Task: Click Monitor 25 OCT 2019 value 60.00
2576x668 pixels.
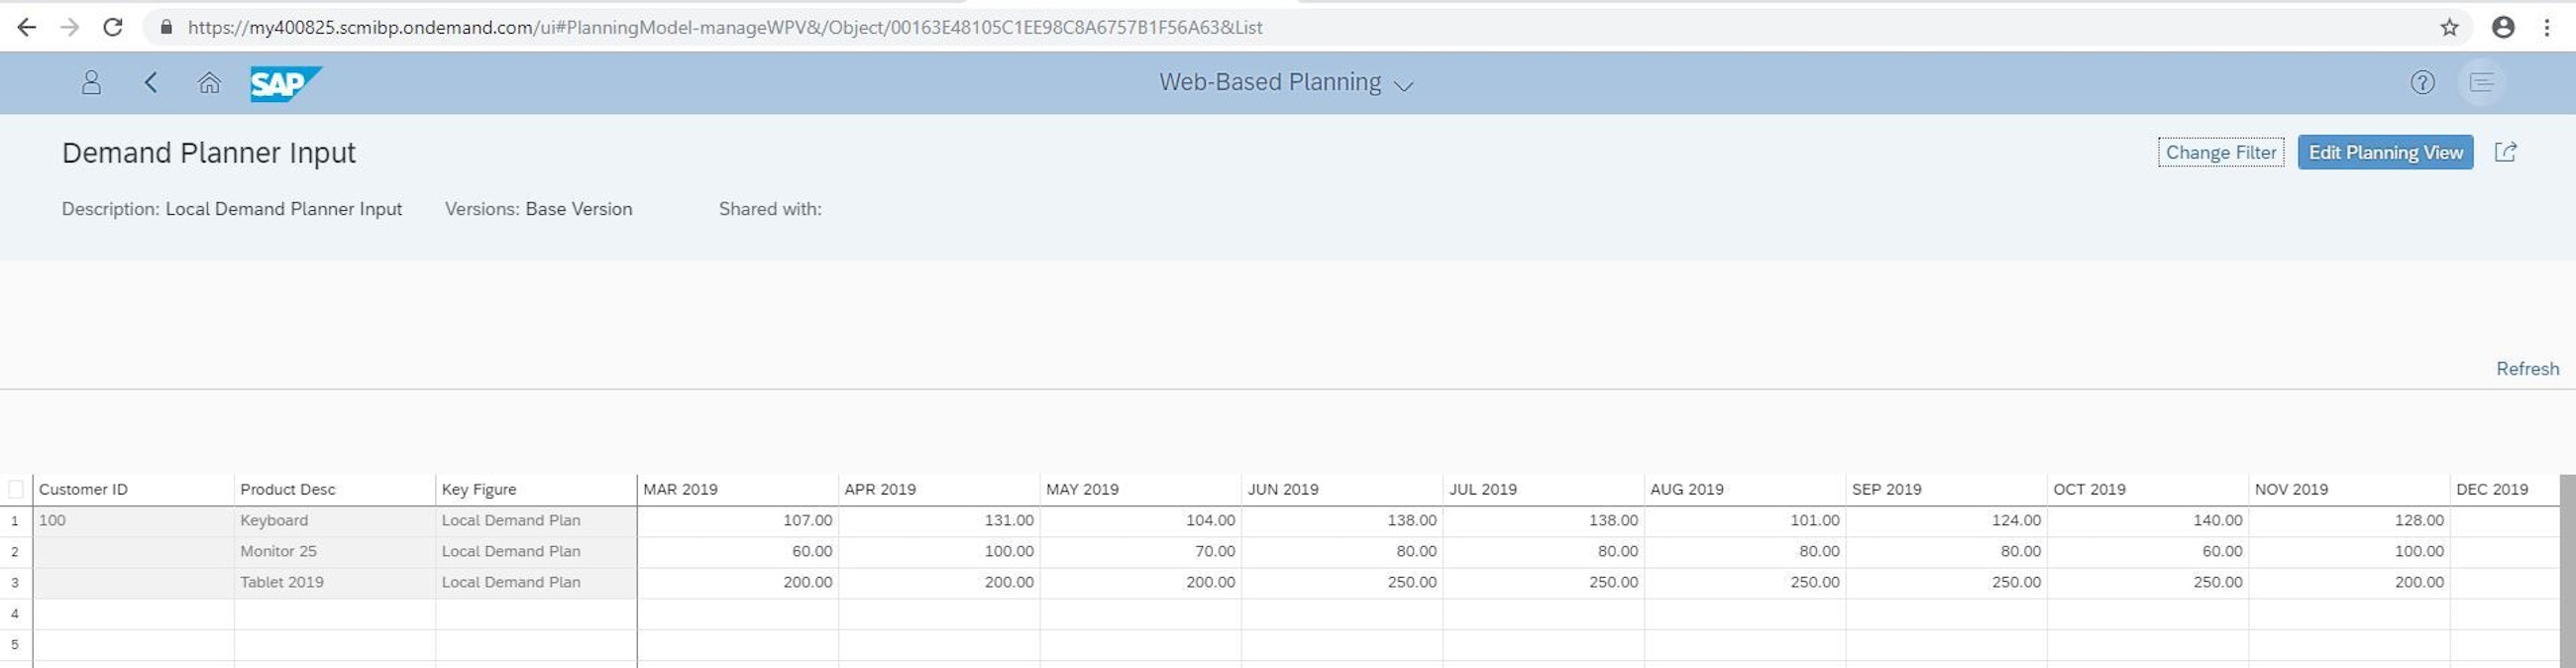Action: [x=2148, y=551]
